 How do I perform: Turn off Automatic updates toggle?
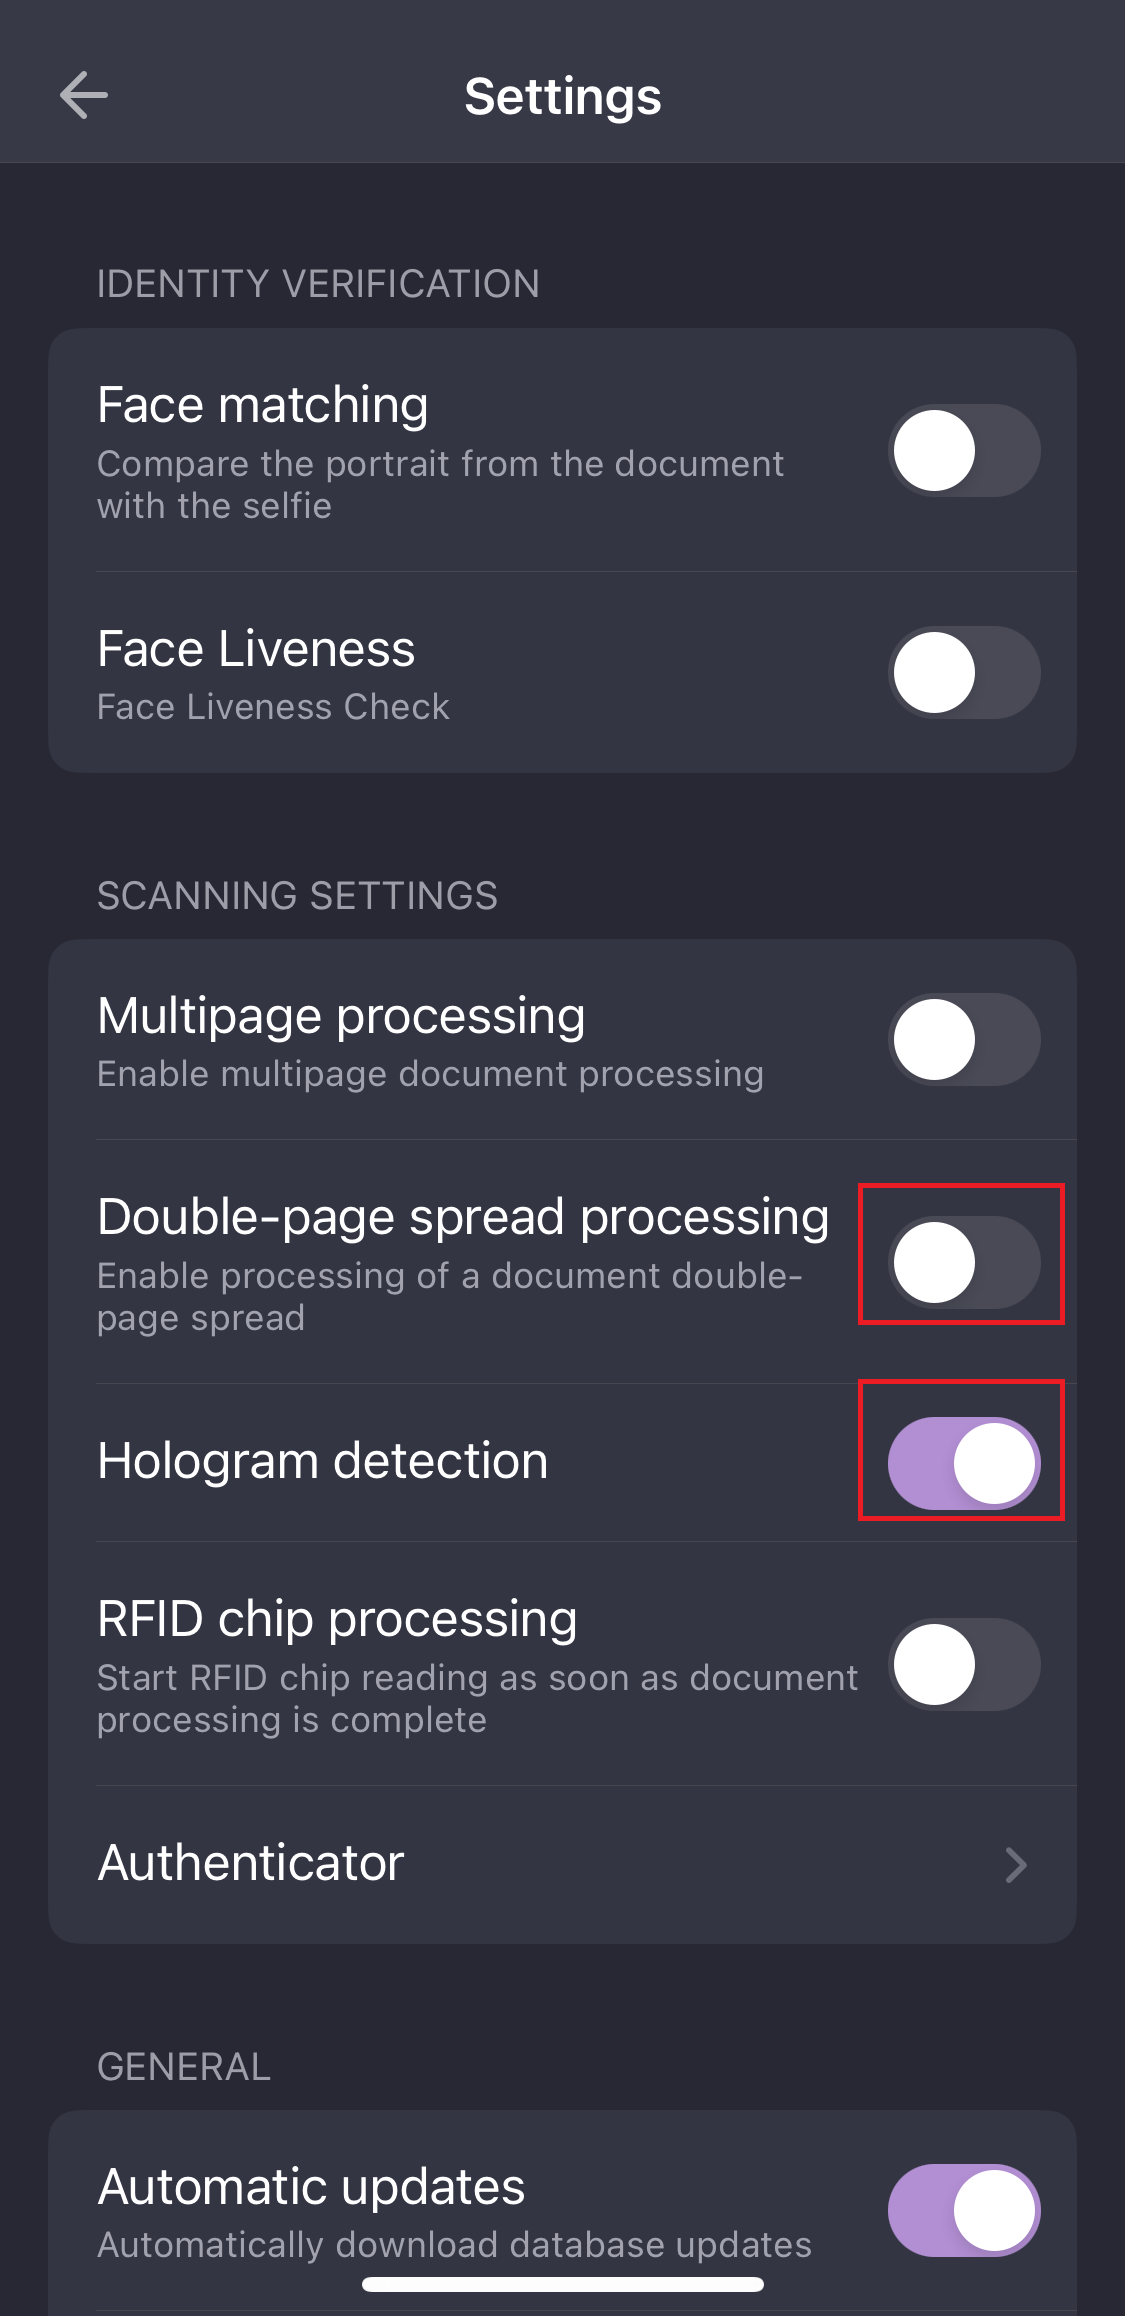click(x=964, y=2210)
